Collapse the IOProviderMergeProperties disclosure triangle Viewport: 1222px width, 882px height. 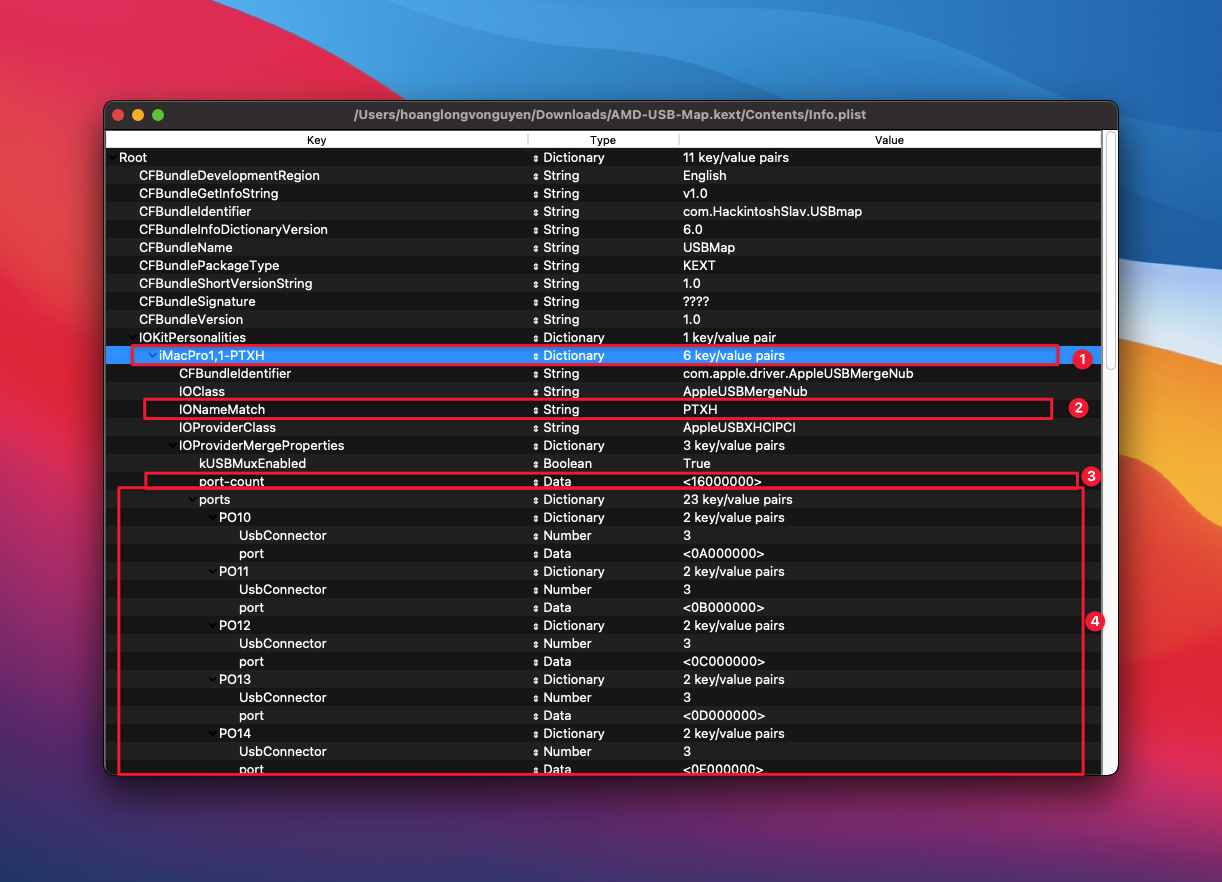(x=171, y=446)
